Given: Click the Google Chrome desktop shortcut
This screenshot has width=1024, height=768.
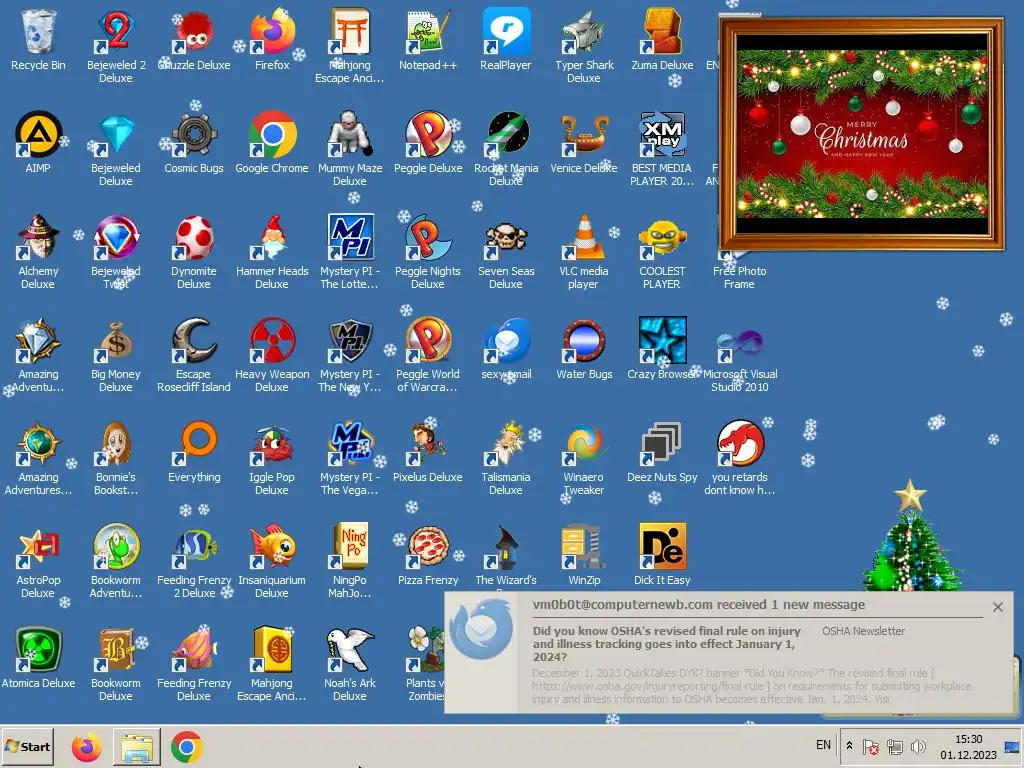Looking at the screenshot, I should coord(272,135).
